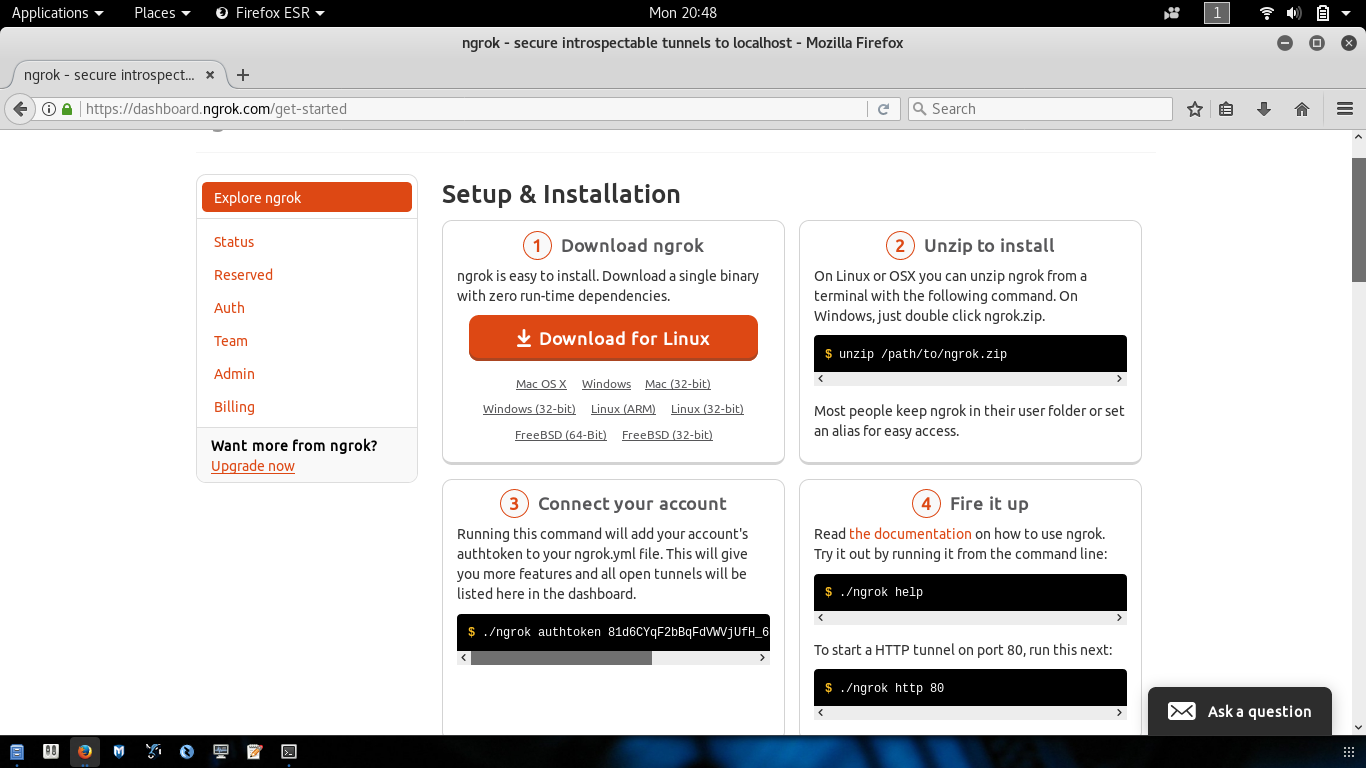
Task: Open the notepad text editor in dock
Action: pyautogui.click(x=255, y=751)
